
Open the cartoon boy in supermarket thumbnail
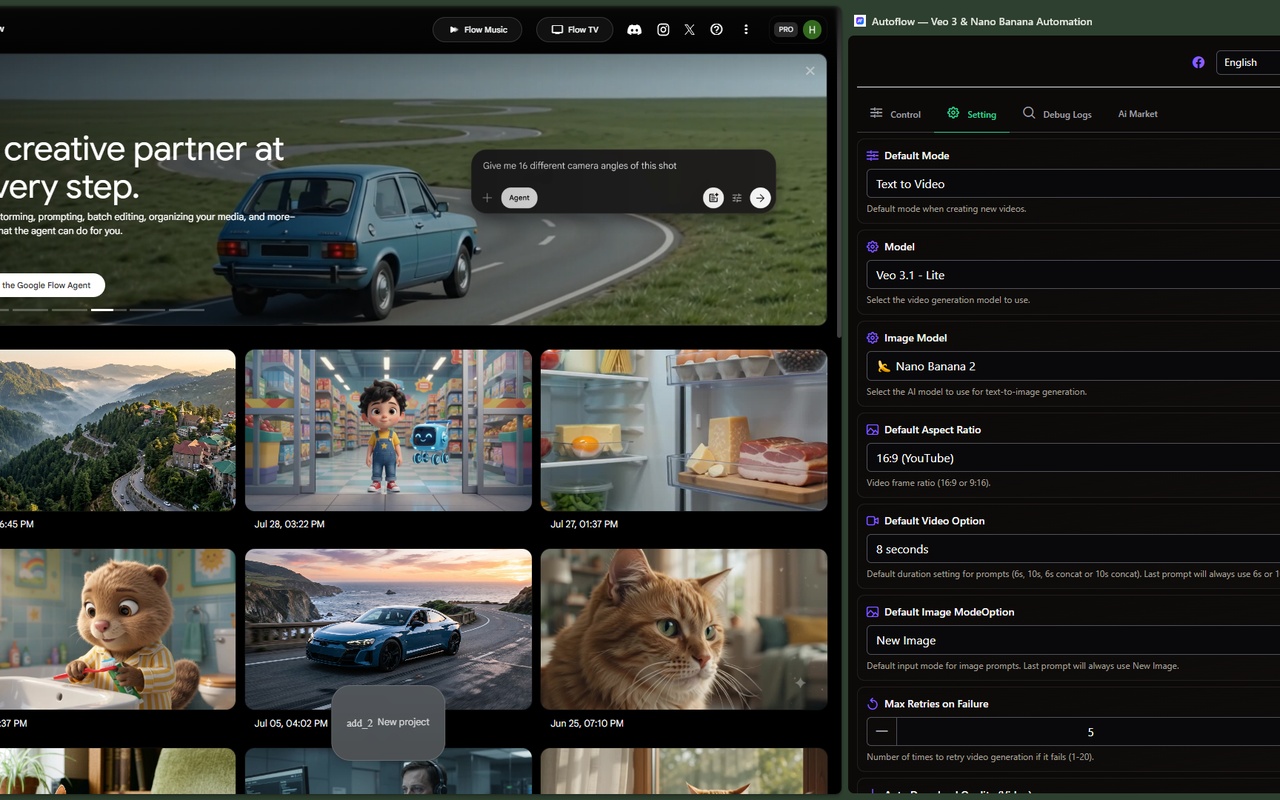tap(388, 430)
